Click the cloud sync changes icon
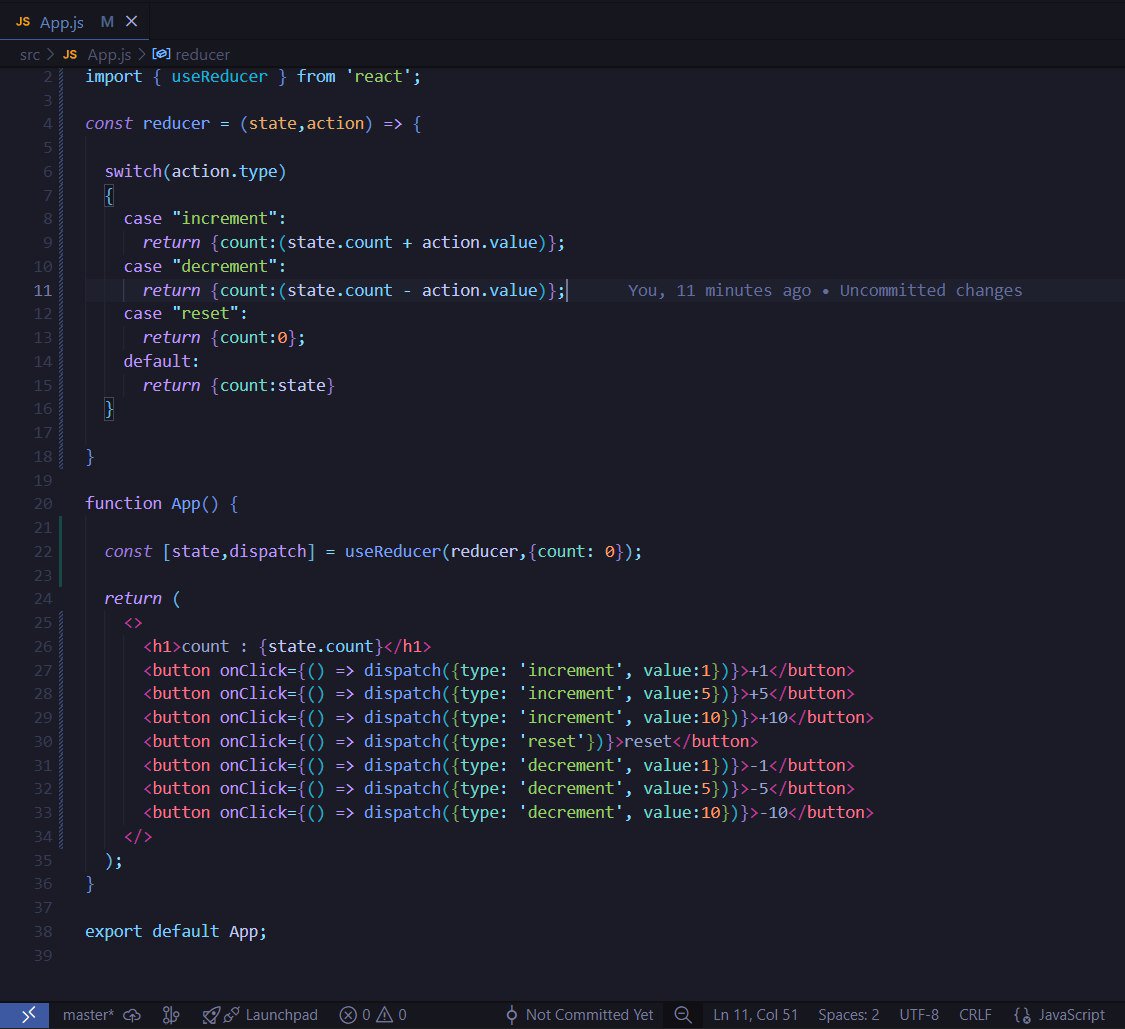Image resolution: width=1125 pixels, height=1029 pixels. point(132,1015)
